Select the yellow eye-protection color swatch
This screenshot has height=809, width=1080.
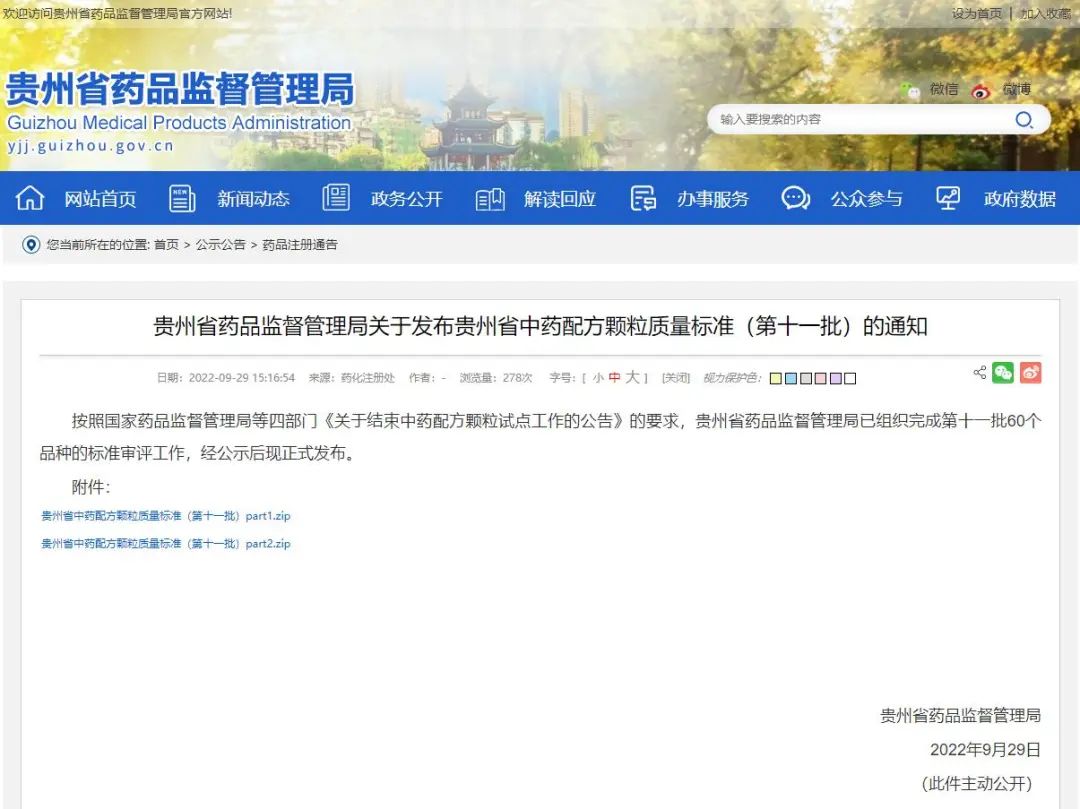click(774, 378)
